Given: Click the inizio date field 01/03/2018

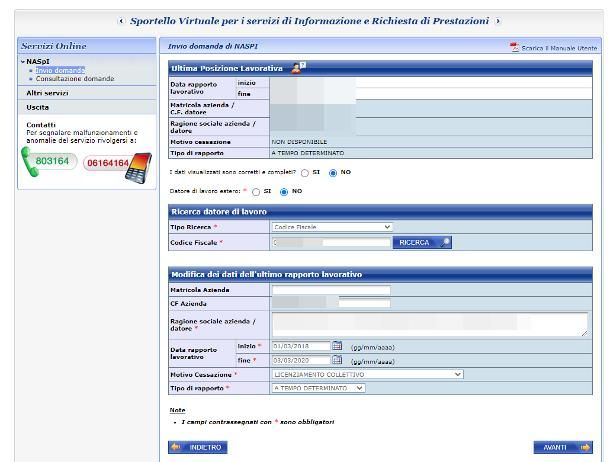Looking at the screenshot, I should (x=301, y=346).
